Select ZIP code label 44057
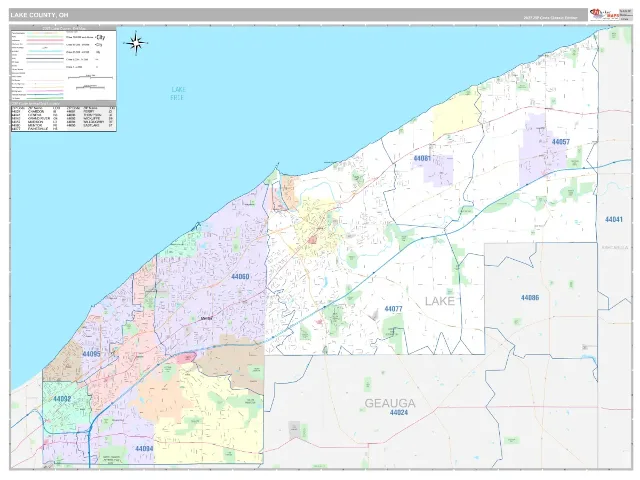This screenshot has height=480, width=640. tap(560, 142)
